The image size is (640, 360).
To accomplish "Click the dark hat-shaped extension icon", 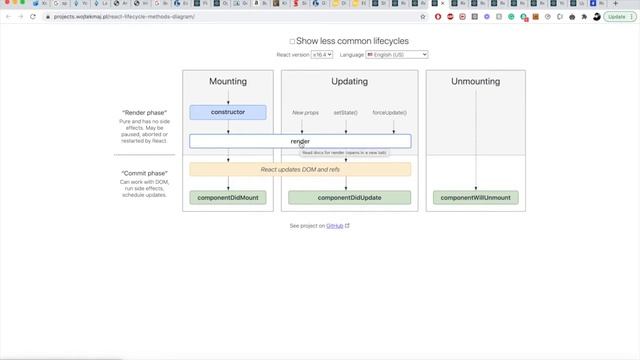I will point(572,17).
